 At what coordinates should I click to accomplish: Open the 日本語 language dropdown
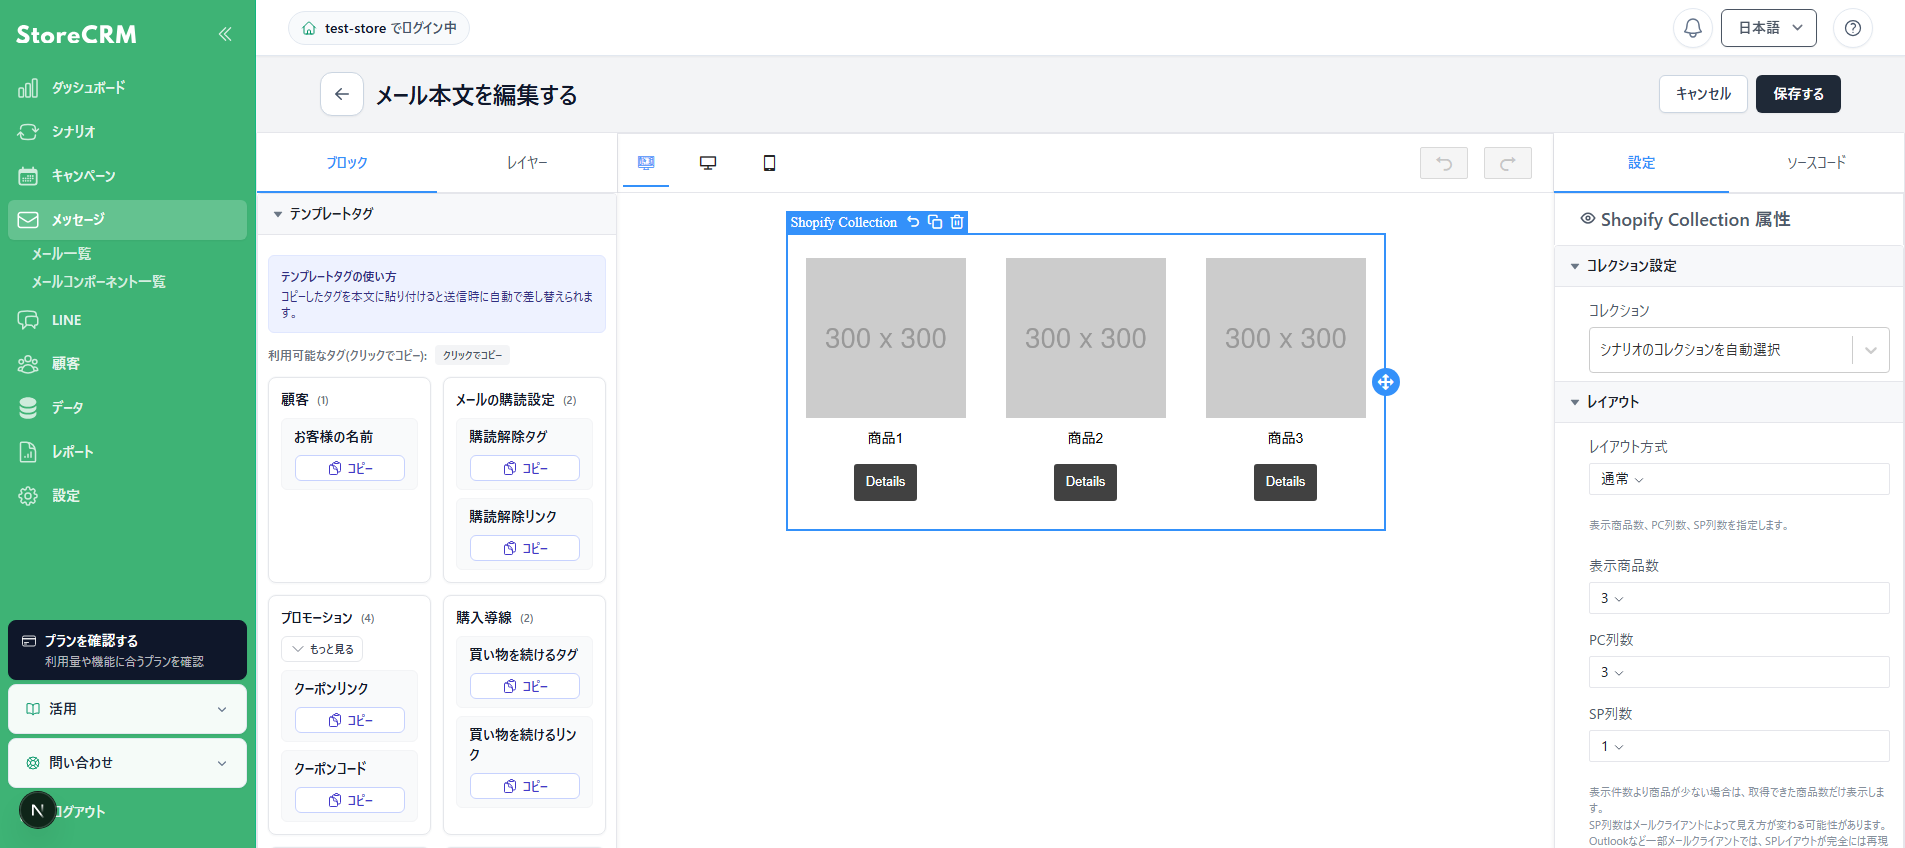pyautogui.click(x=1769, y=28)
